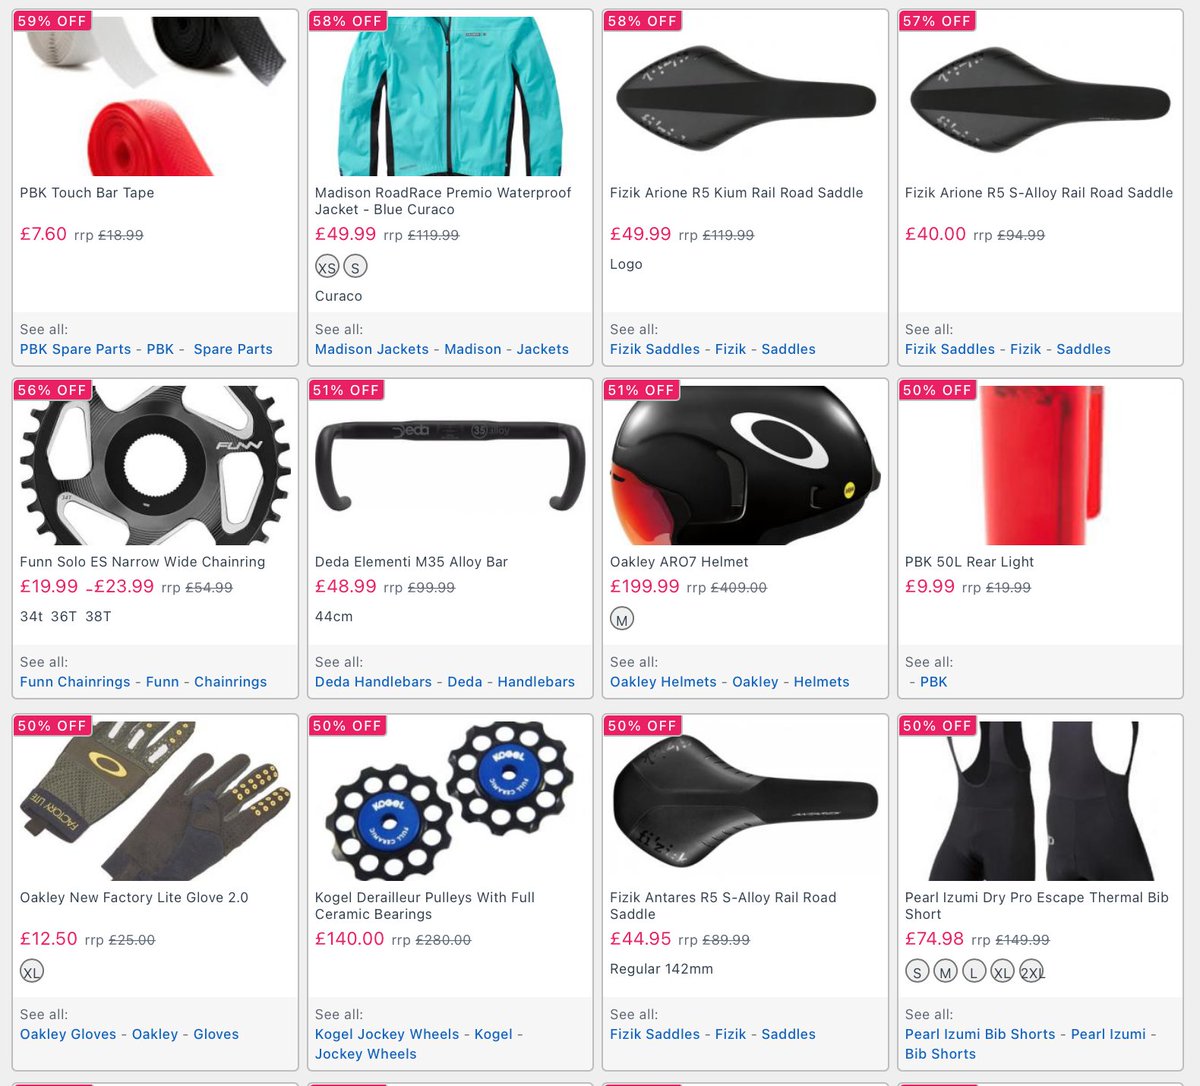Select size XS on Madison jacket

tap(327, 267)
